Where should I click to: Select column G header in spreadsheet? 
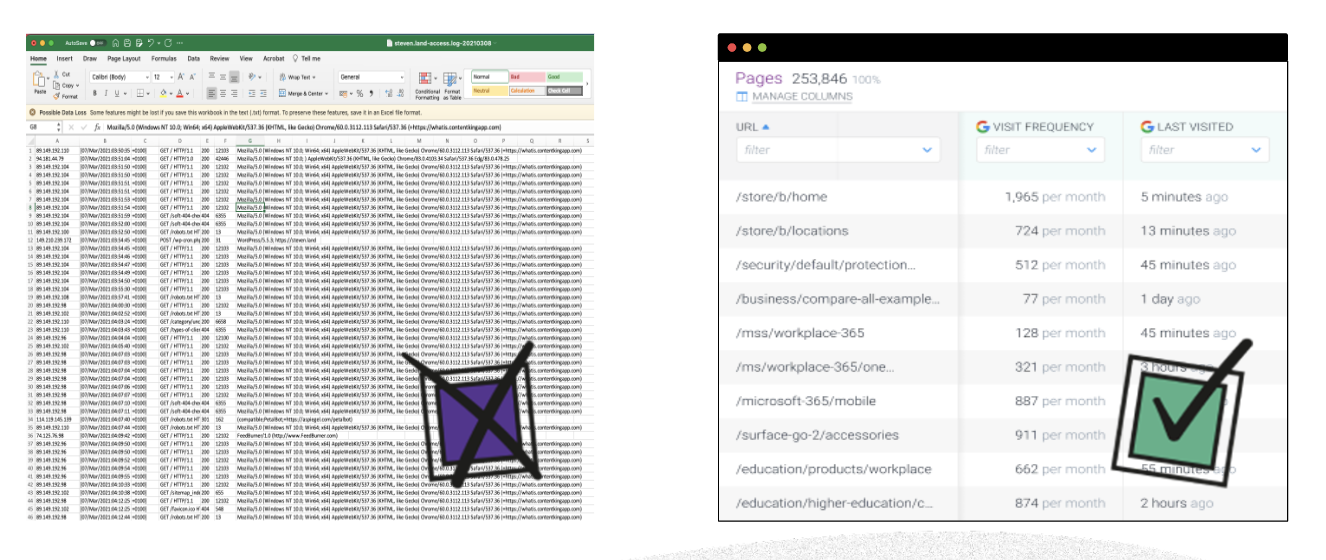click(x=249, y=141)
